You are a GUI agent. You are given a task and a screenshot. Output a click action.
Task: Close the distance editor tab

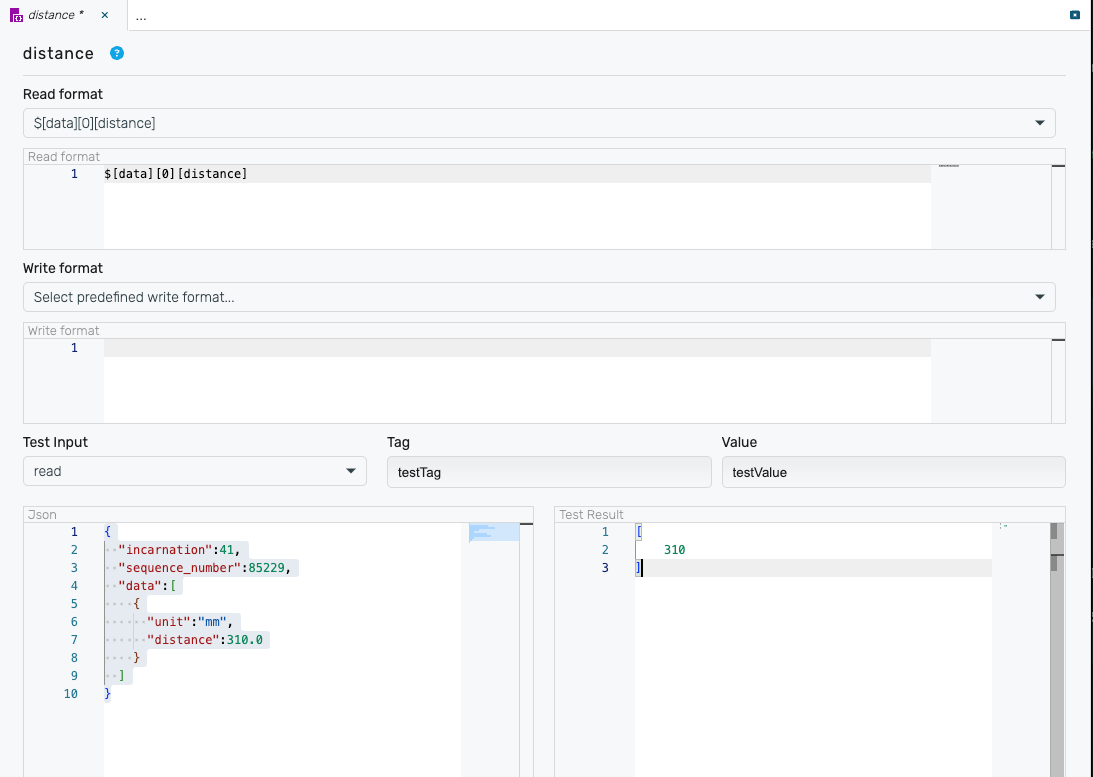[104, 15]
